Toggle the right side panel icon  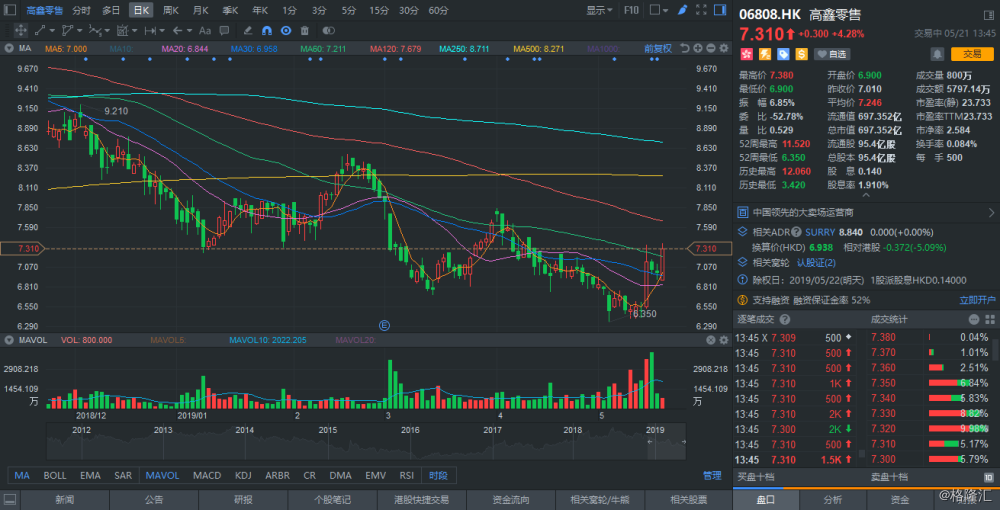(720, 10)
